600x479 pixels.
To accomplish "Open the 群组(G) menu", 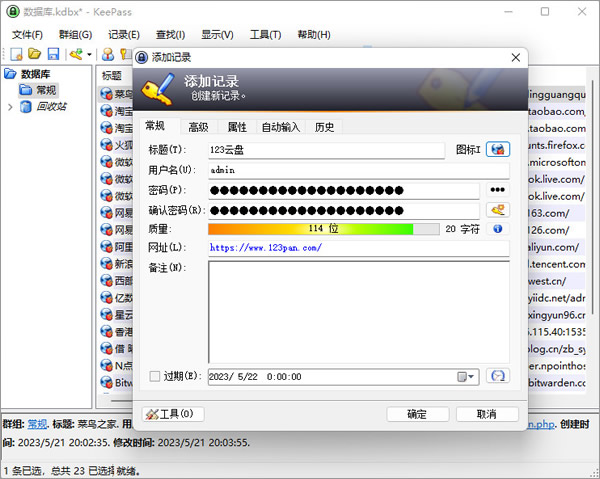I will (75, 35).
